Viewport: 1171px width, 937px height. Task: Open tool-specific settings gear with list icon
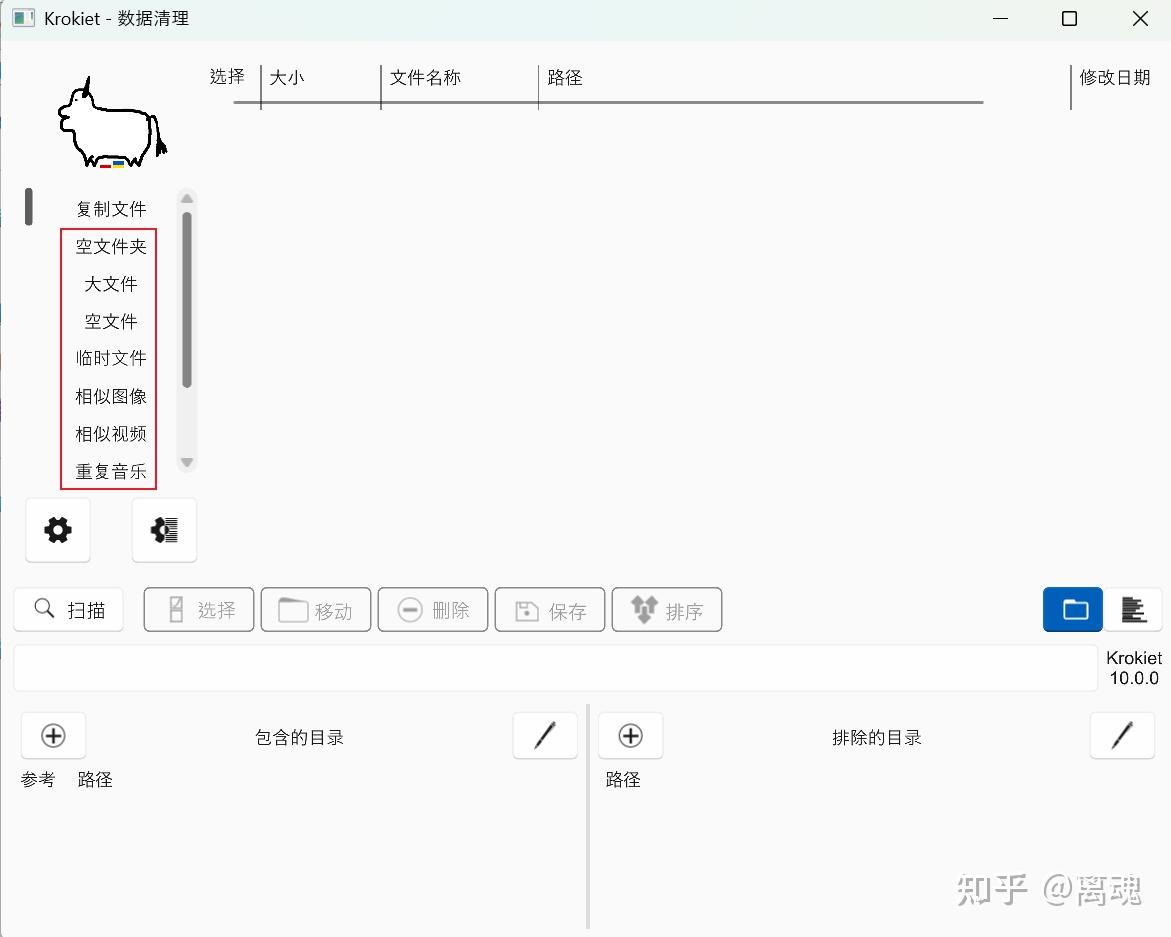[x=164, y=530]
